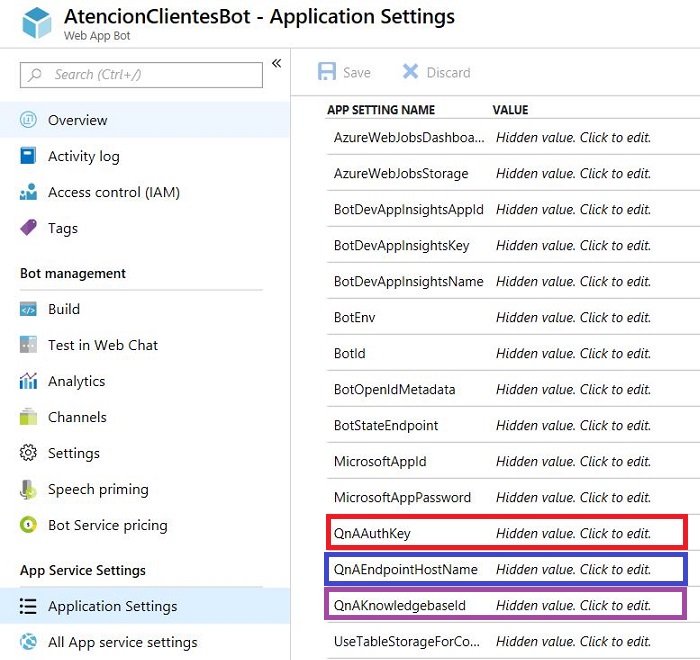Open Speech priming
This screenshot has height=660, width=700.
click(145, 489)
